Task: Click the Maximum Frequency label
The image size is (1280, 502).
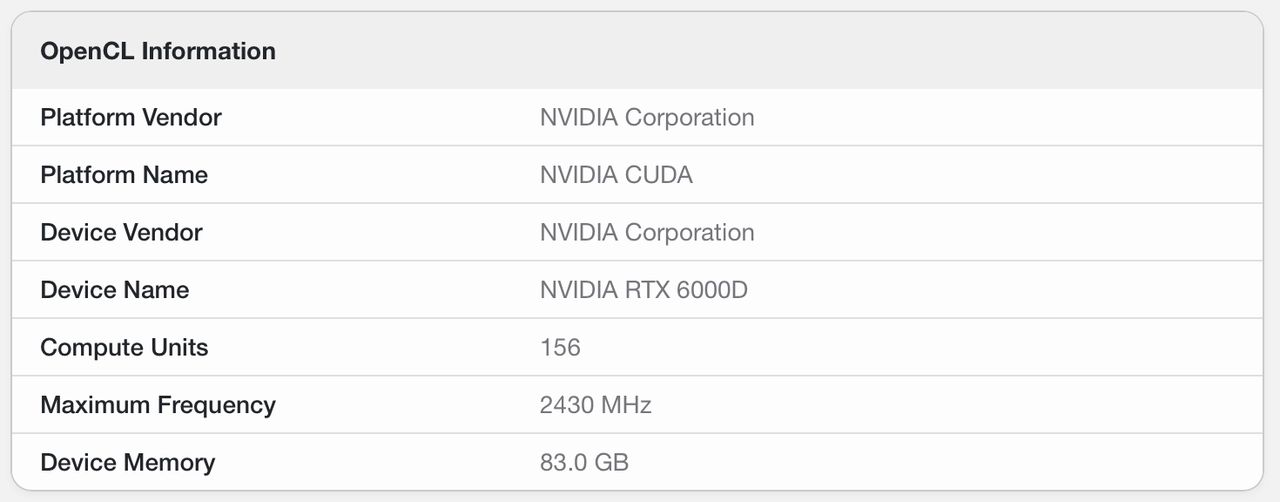Action: pyautogui.click(x=158, y=405)
